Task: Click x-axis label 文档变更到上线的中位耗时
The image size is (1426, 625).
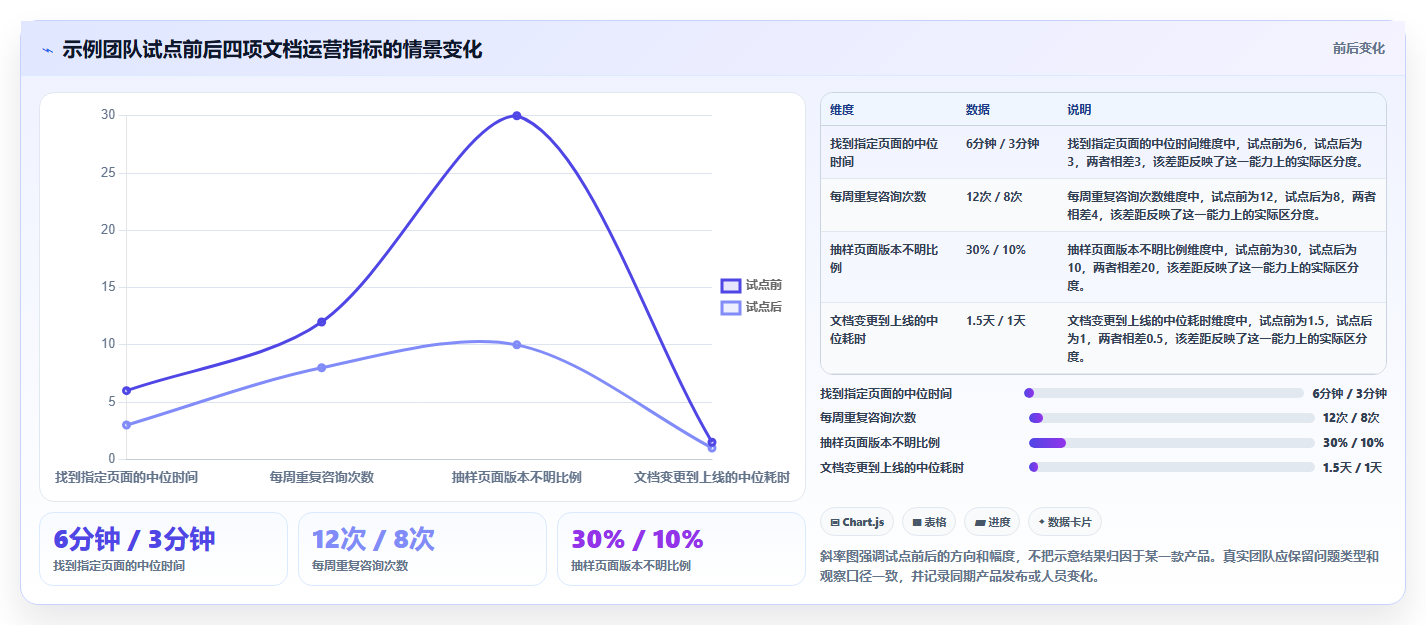Action: pos(712,477)
